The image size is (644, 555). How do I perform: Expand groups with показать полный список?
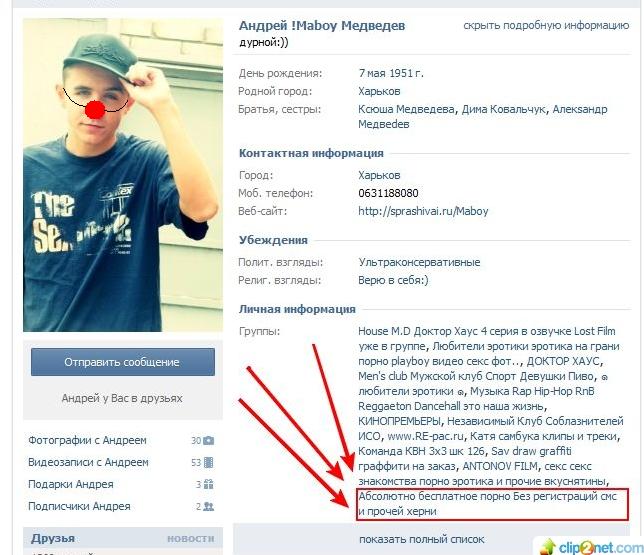pyautogui.click(x=422, y=539)
